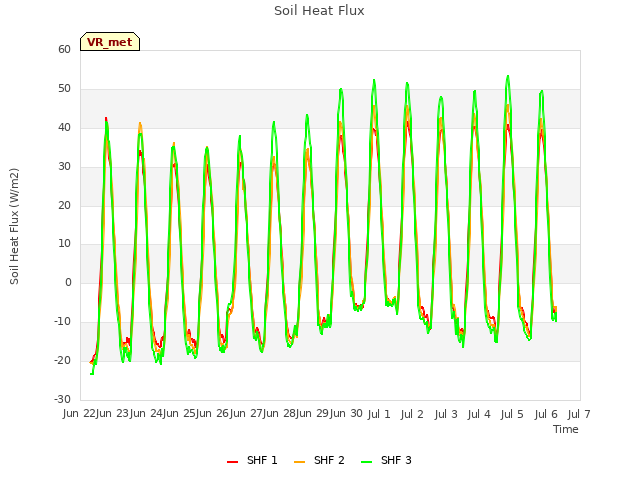Screen dimensions: 640x480
Task: Click the 0 y-axis tick label
Action: (68, 282)
